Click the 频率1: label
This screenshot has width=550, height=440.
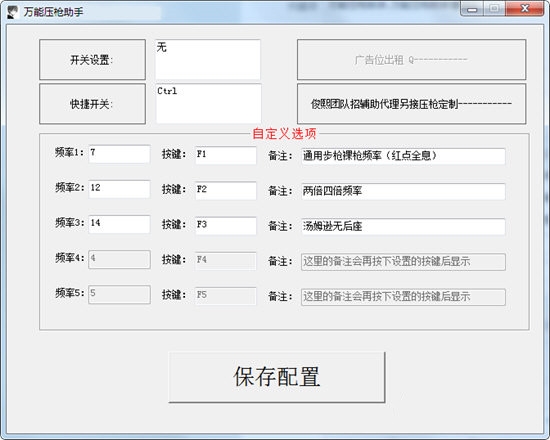[x=69, y=152]
